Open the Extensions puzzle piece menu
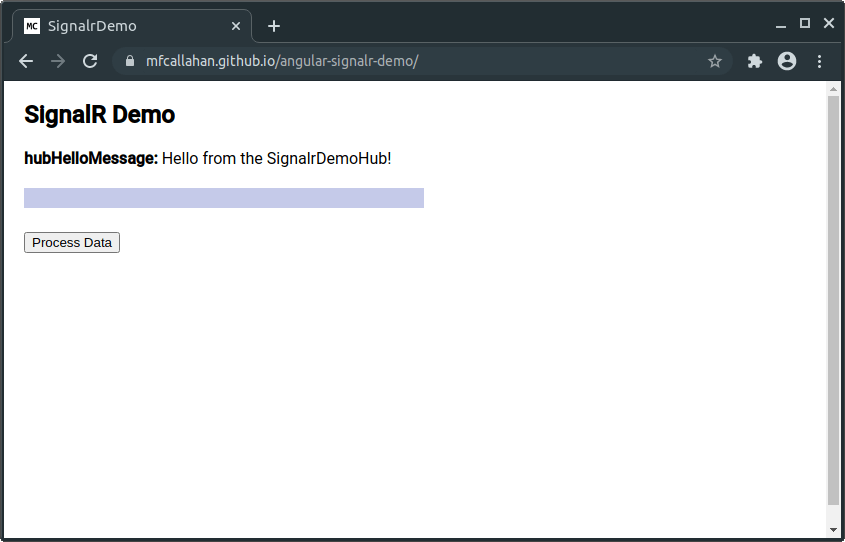 [755, 61]
